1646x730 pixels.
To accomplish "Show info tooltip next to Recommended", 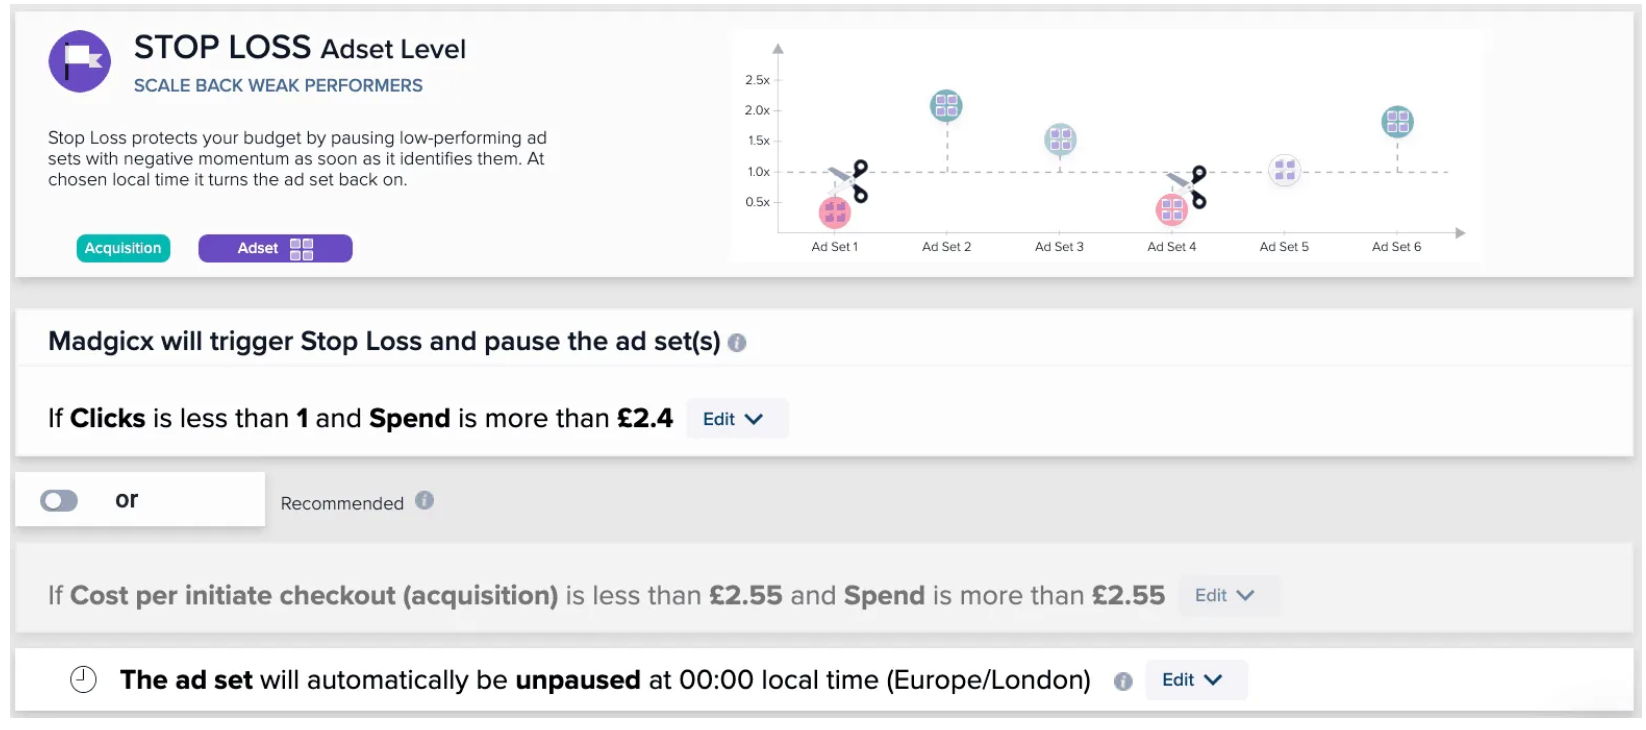I will point(425,501).
